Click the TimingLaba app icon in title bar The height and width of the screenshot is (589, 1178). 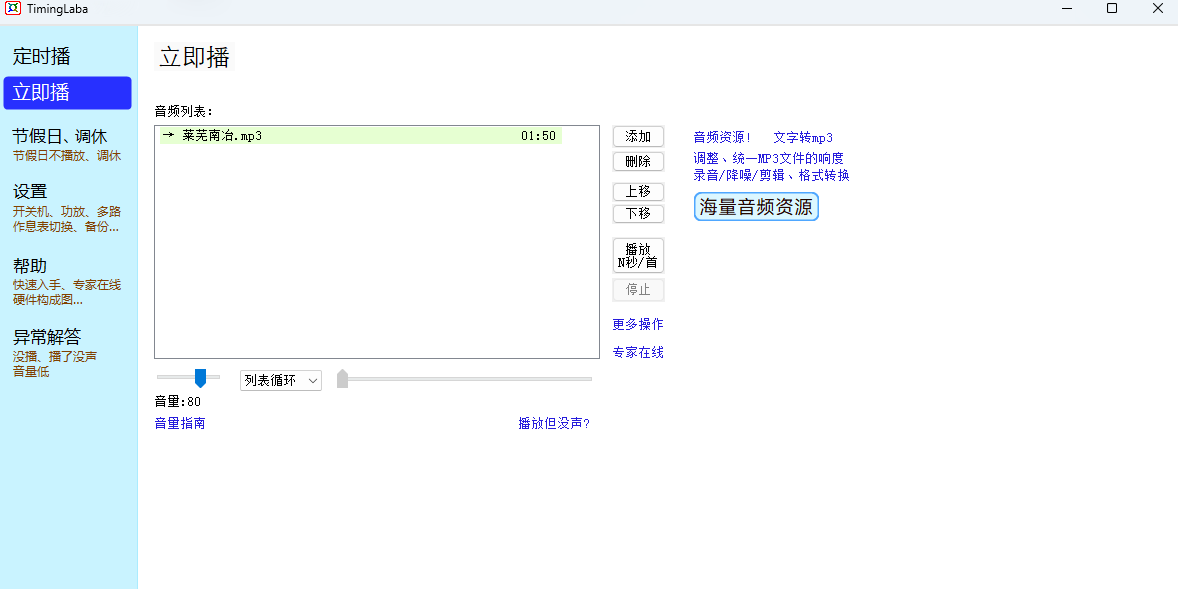pyautogui.click(x=13, y=9)
